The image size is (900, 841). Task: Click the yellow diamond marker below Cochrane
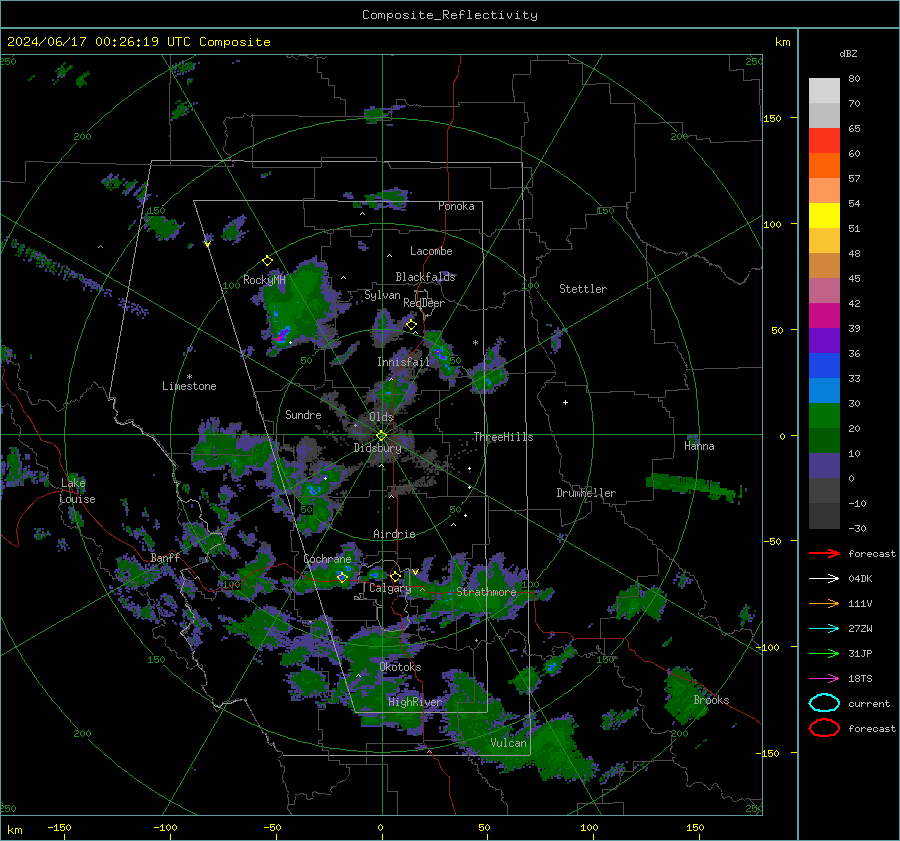tap(342, 577)
